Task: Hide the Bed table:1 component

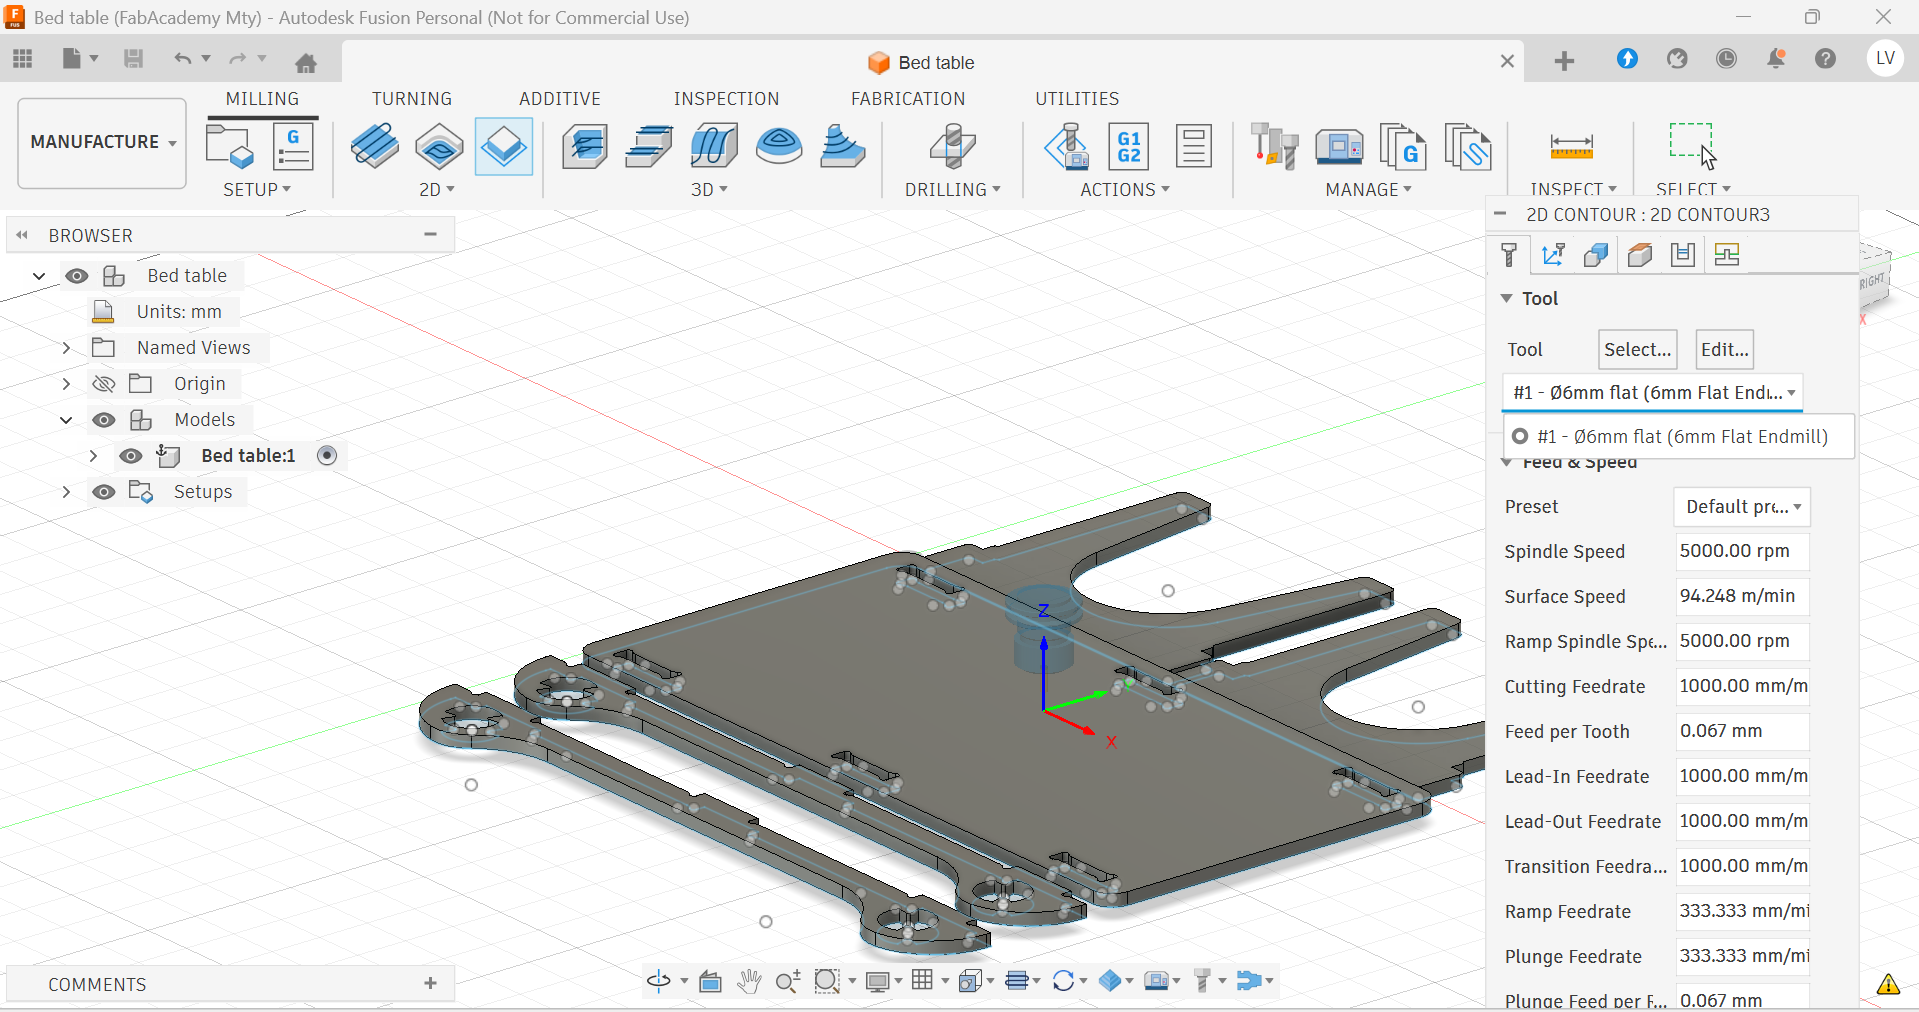Action: click(131, 456)
